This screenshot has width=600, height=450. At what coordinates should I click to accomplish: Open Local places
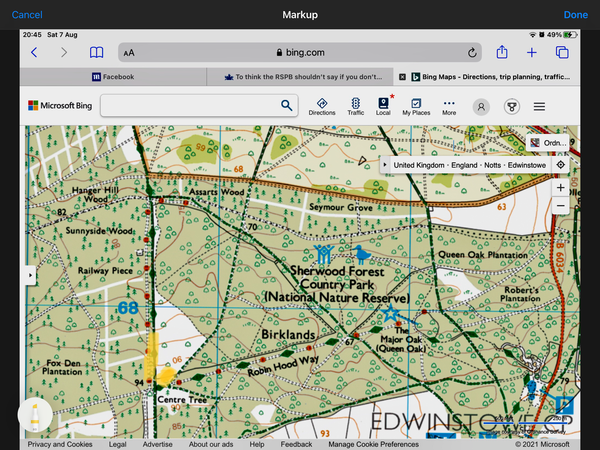[x=383, y=107]
